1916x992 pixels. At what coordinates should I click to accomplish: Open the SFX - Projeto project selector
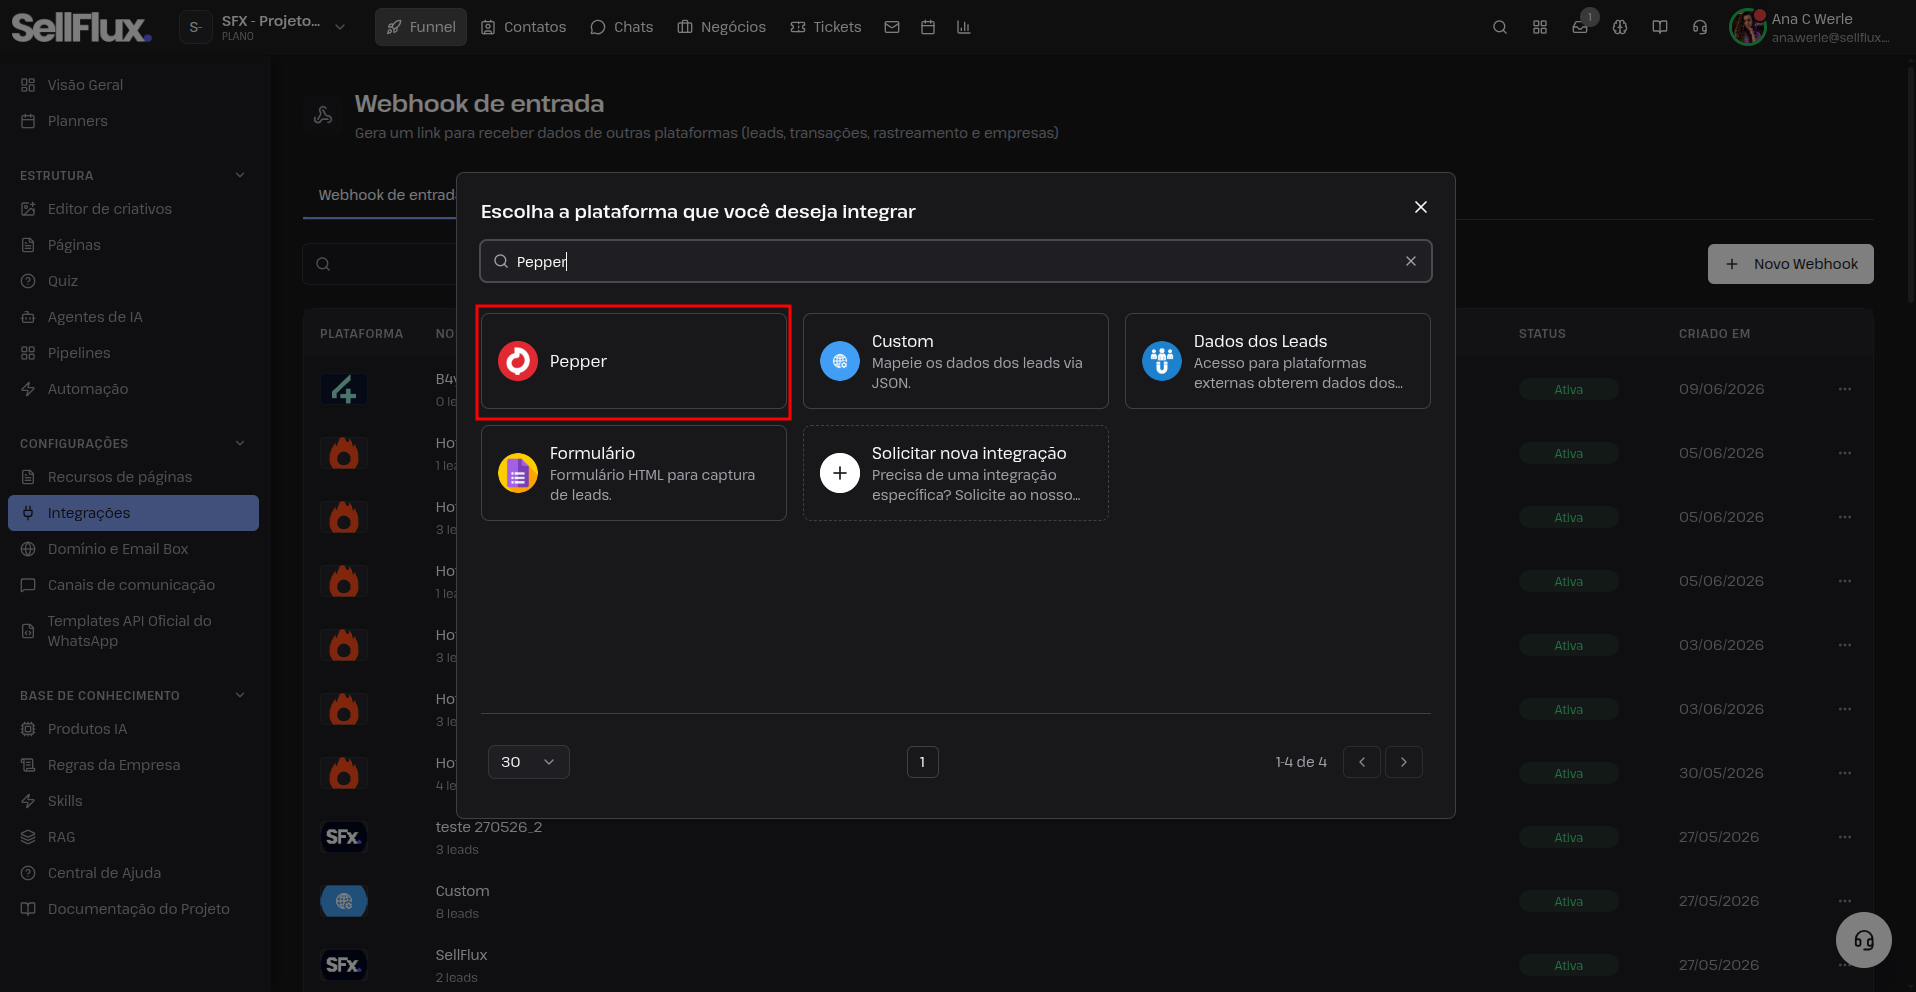pos(265,27)
